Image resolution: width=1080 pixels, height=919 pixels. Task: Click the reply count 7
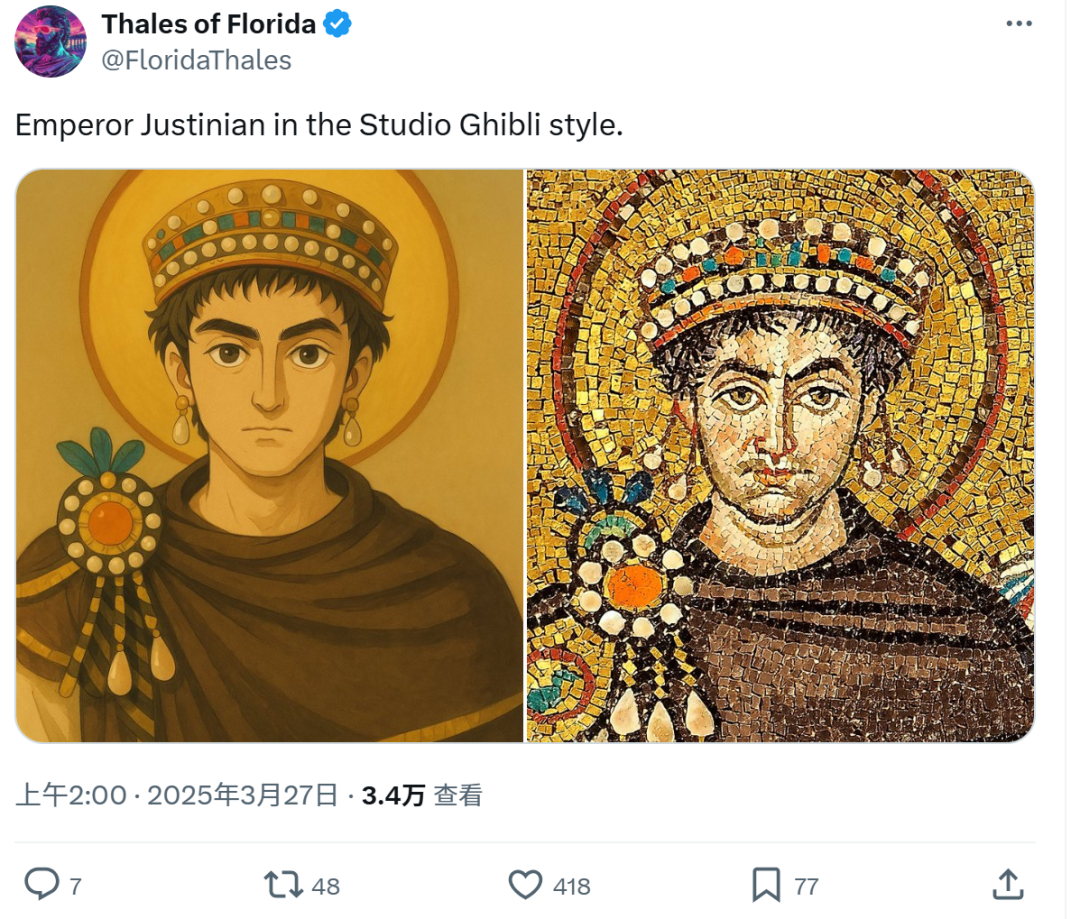click(76, 886)
